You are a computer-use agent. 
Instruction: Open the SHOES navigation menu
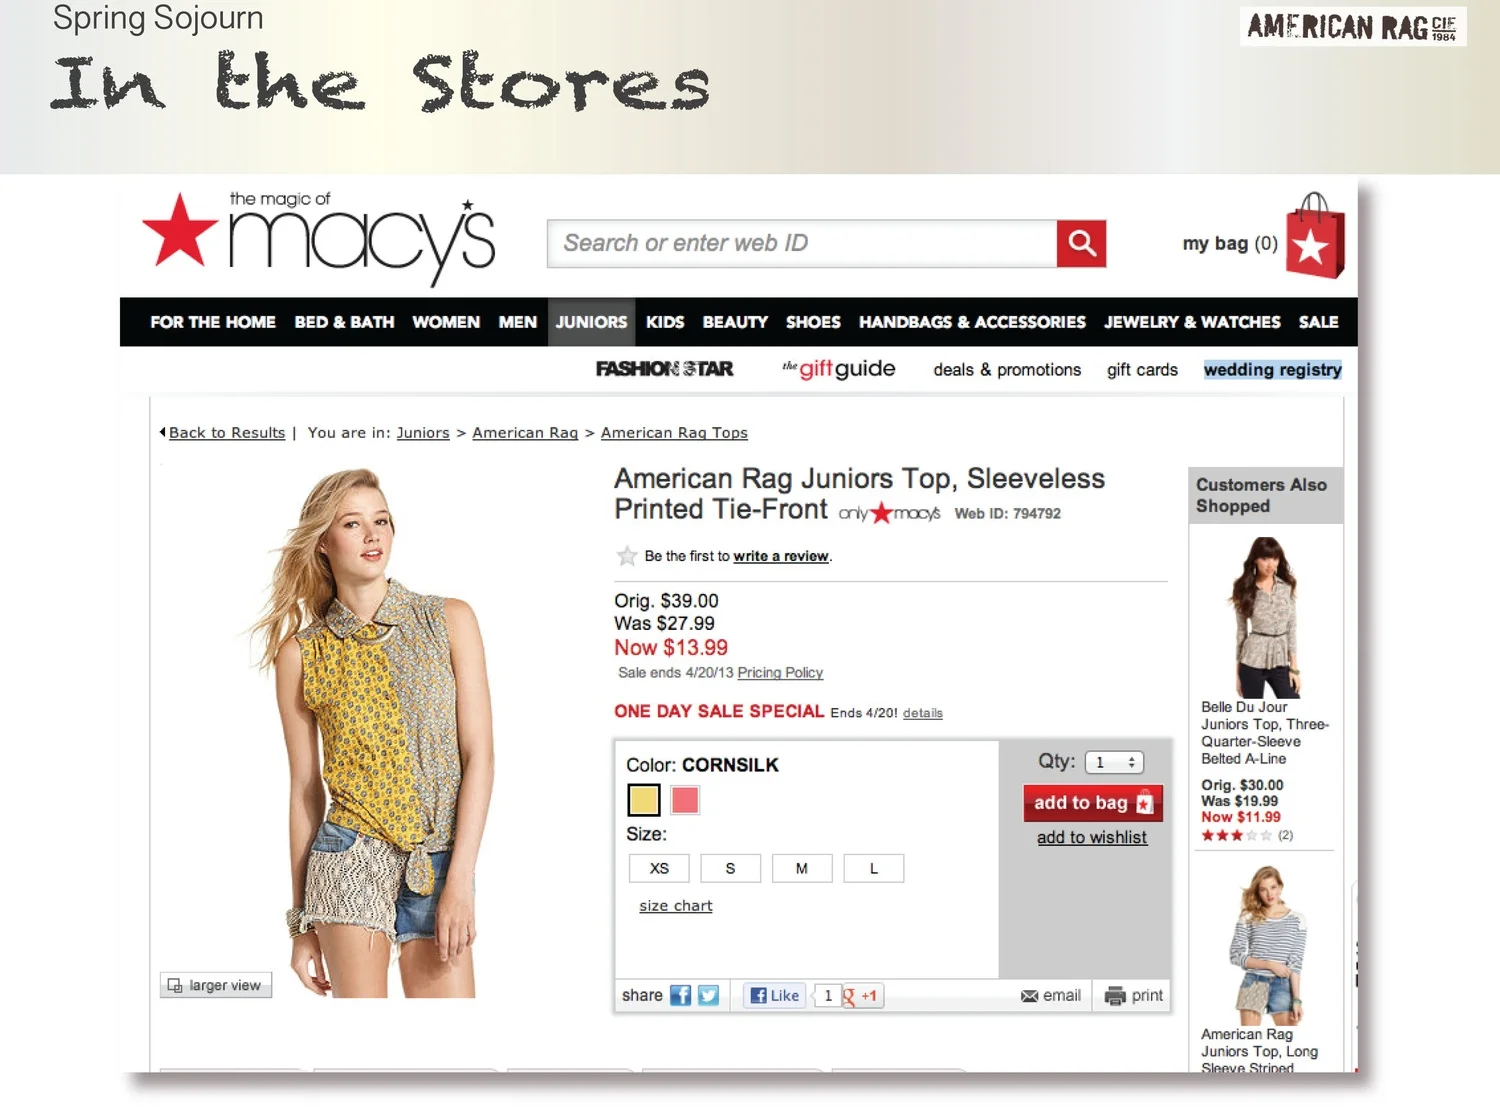point(813,322)
